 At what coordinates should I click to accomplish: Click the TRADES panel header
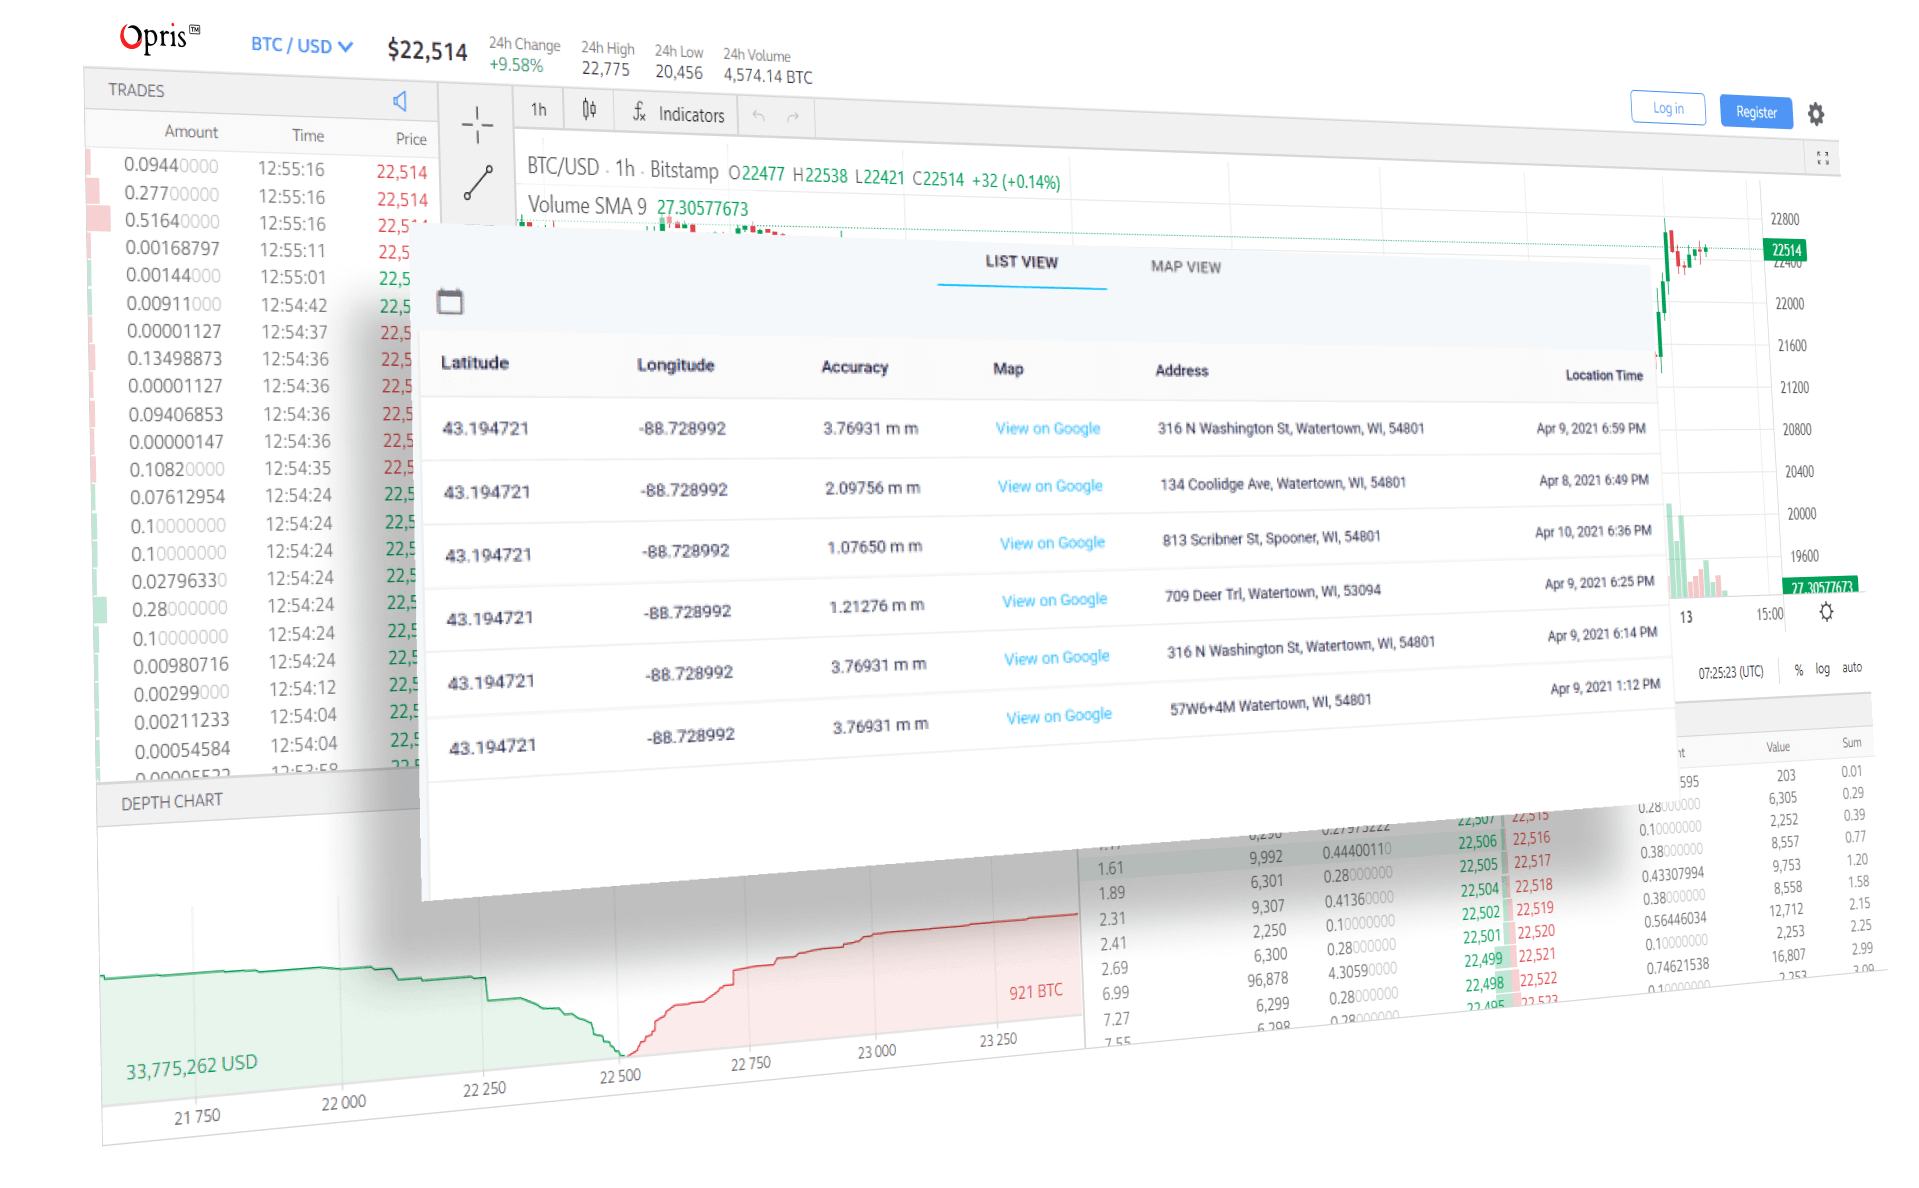pos(136,90)
